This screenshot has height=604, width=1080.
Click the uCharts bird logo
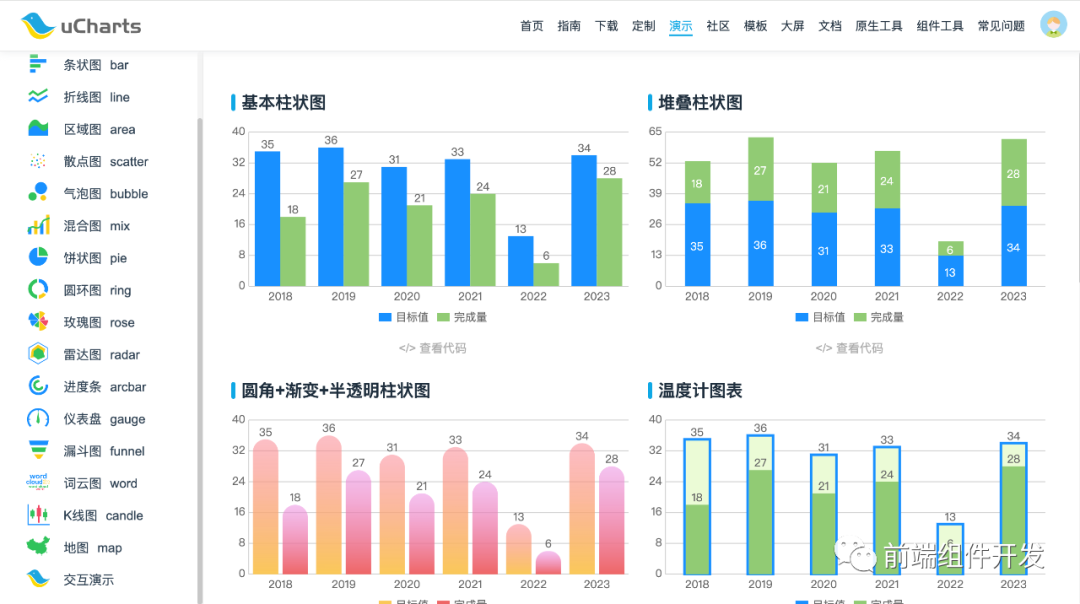(38, 25)
